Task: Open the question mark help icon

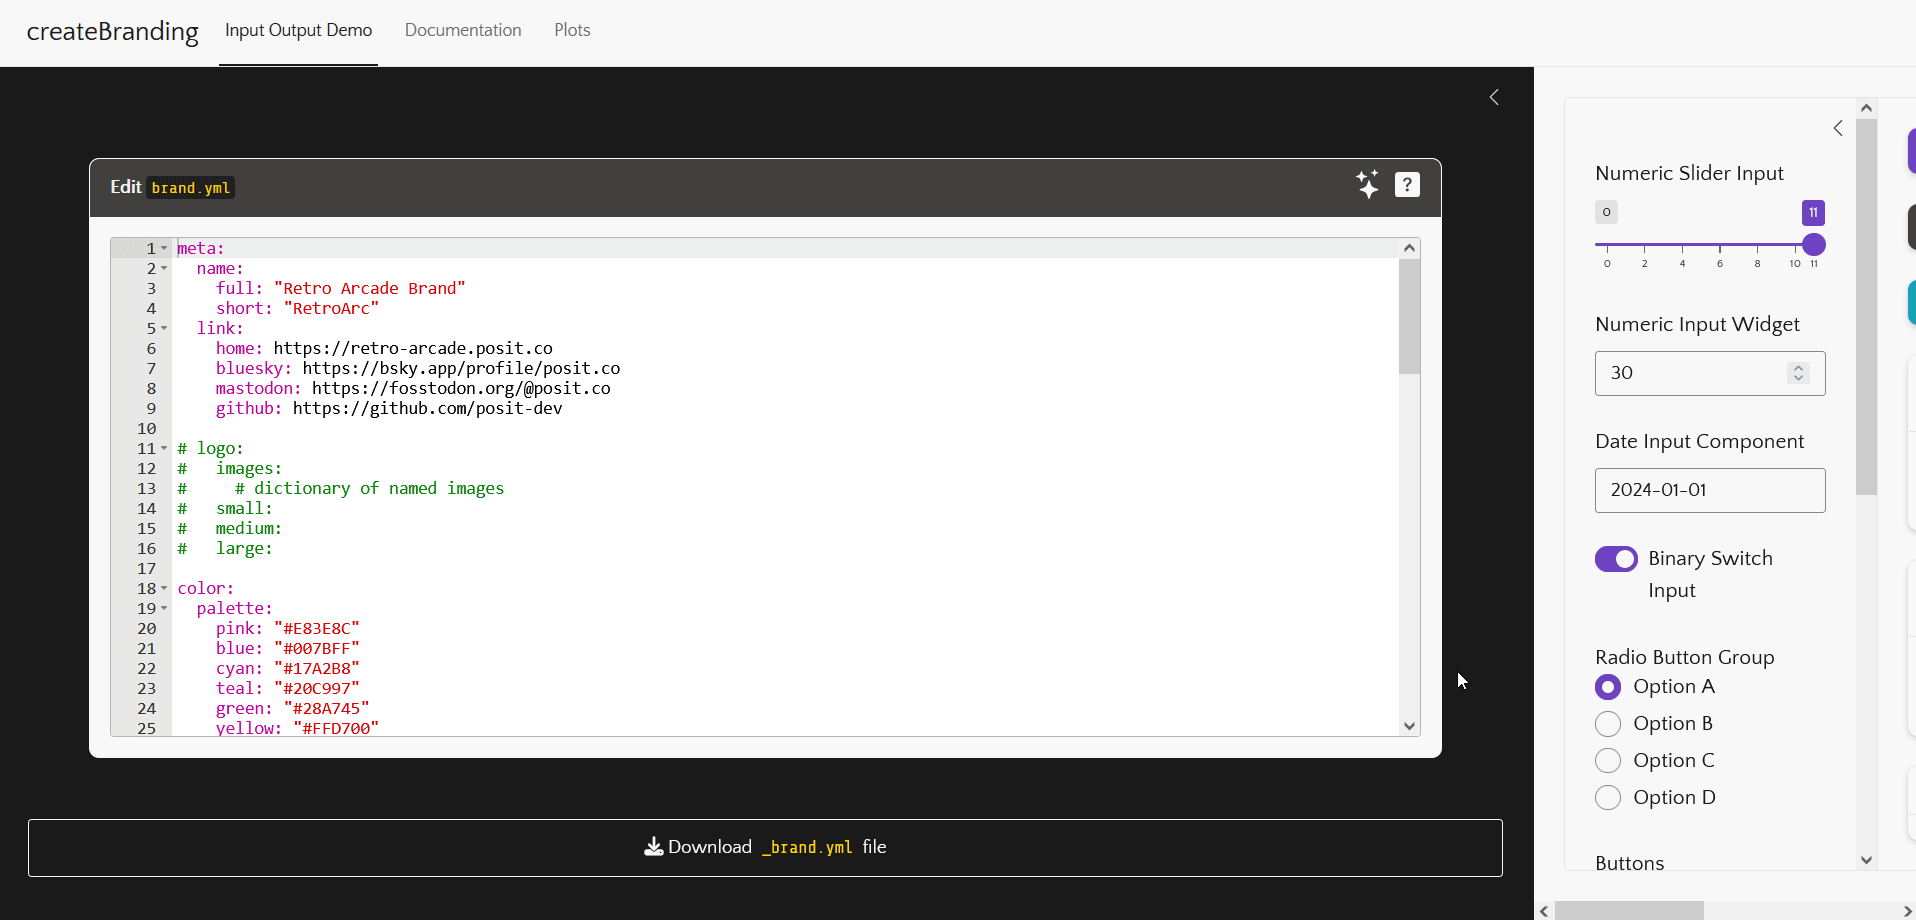Action: point(1407,185)
